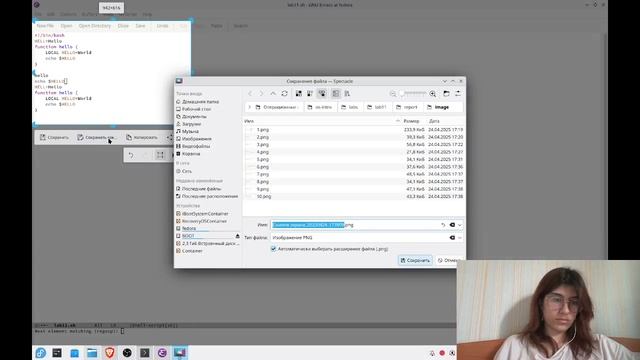Viewport: 640px width, 360px height.
Task: Revert the file name to its default
Action: point(443,225)
